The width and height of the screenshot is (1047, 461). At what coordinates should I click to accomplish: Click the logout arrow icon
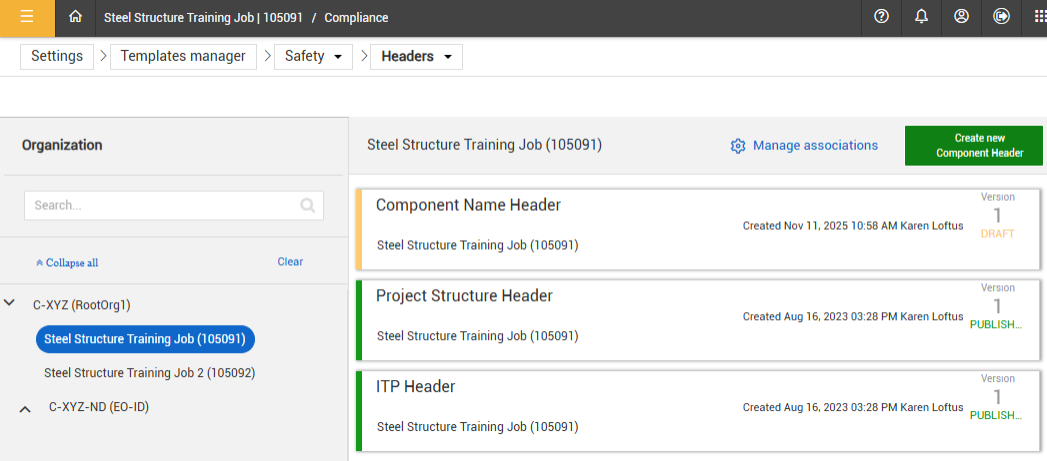[1001, 17]
